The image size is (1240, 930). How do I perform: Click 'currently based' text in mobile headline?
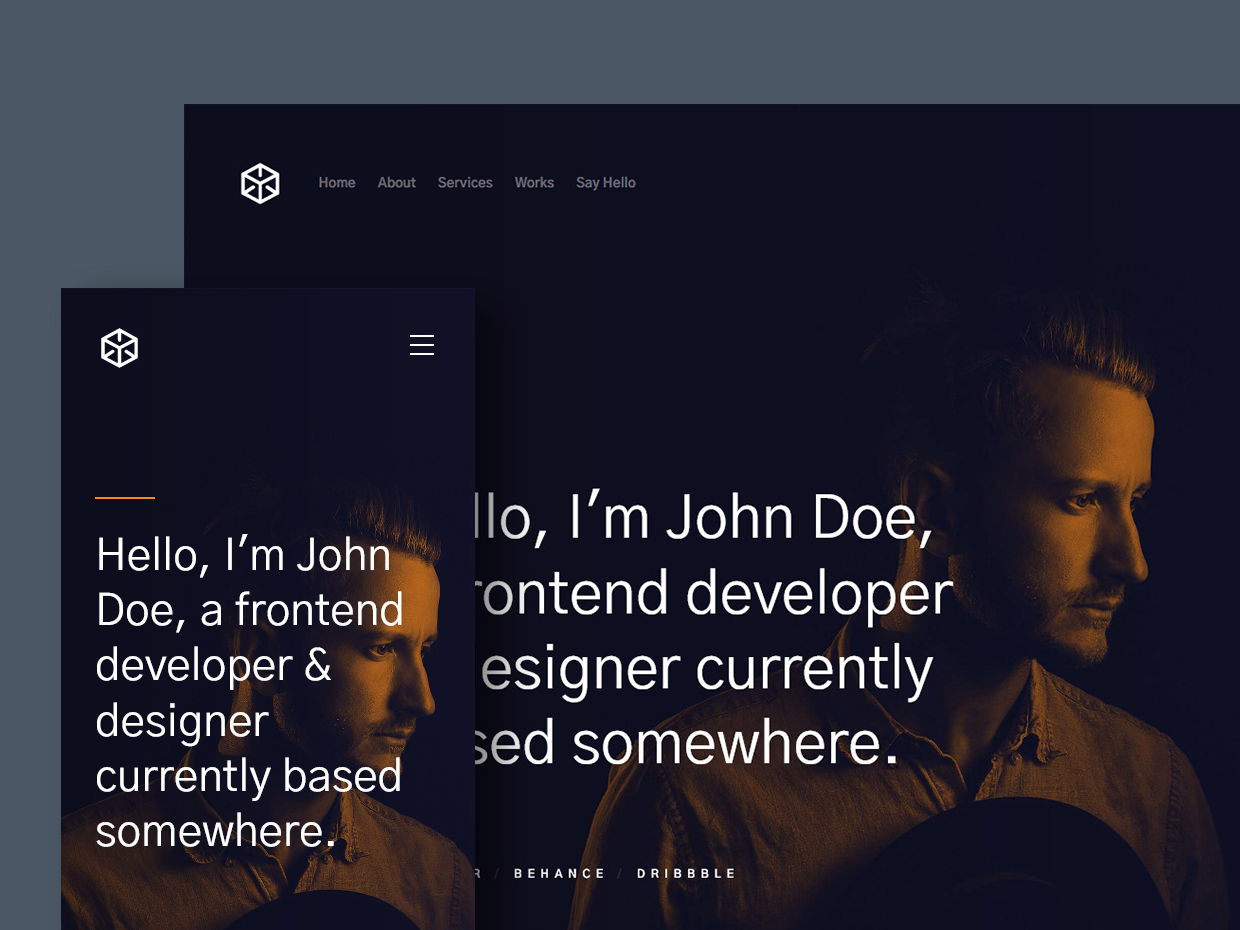pos(248,777)
